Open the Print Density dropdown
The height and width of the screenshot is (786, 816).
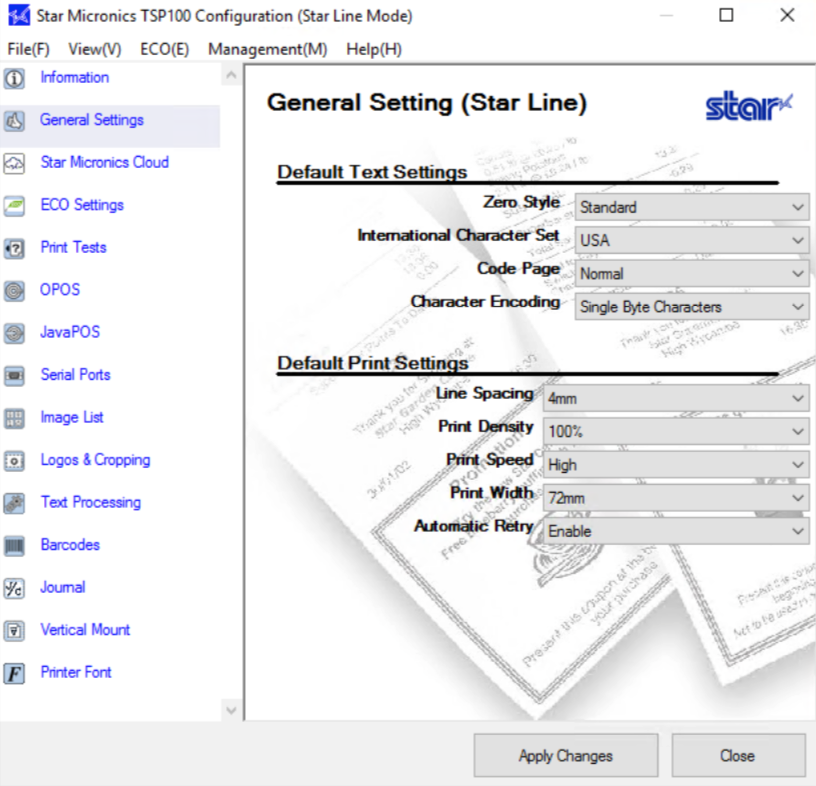coord(676,432)
